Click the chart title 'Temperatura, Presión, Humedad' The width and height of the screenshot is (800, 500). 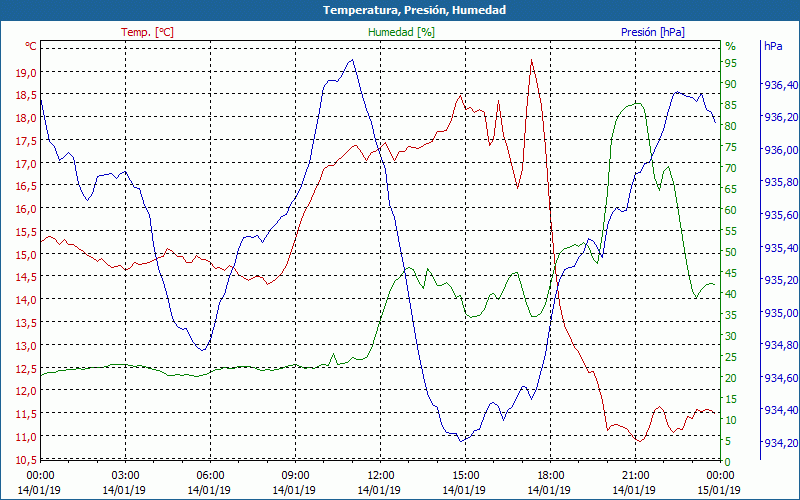coord(414,10)
